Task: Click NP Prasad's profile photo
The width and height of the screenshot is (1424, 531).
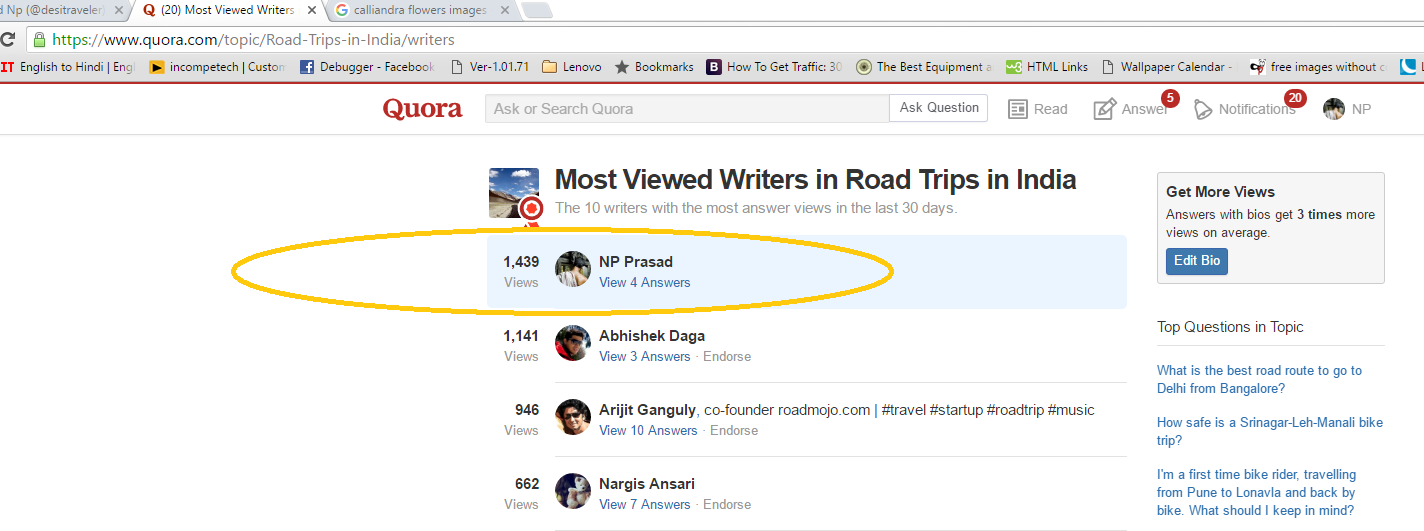Action: tap(573, 269)
